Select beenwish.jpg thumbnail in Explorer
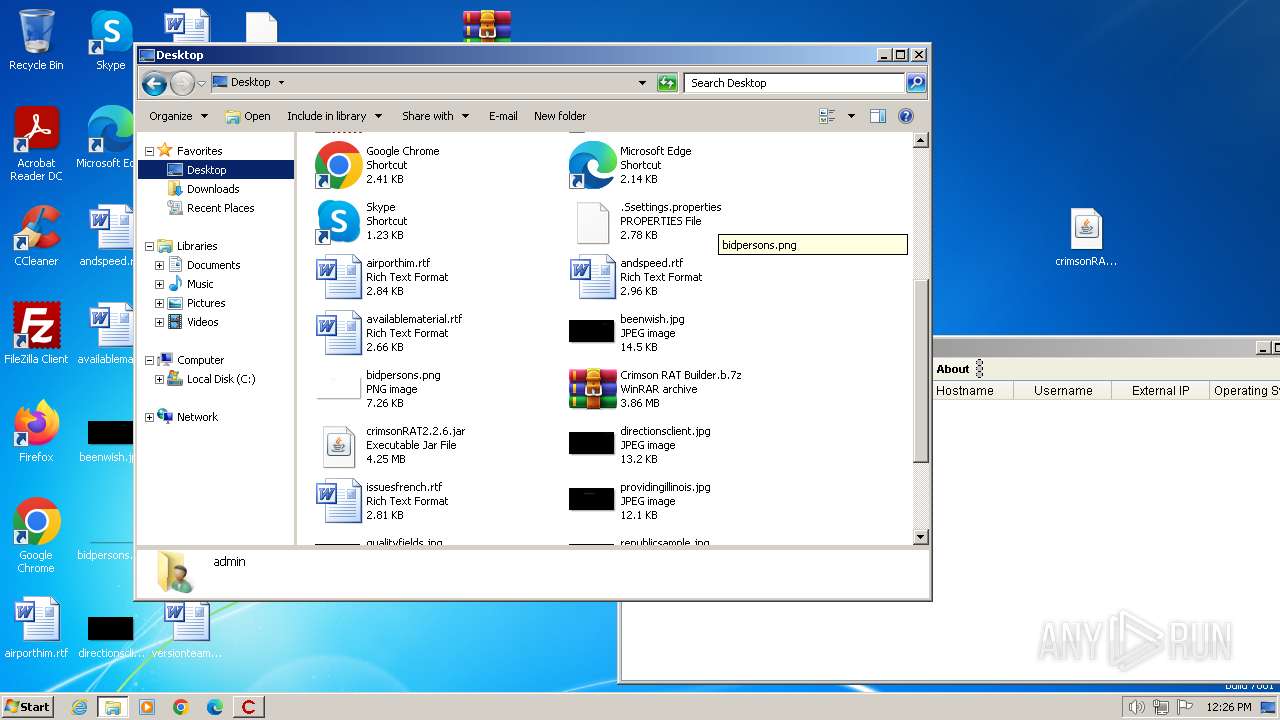 tap(591, 332)
